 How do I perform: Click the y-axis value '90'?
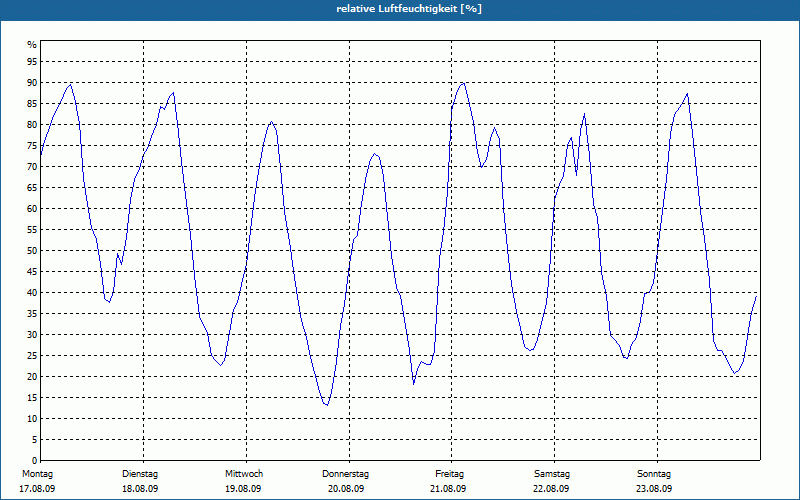click(x=32, y=83)
